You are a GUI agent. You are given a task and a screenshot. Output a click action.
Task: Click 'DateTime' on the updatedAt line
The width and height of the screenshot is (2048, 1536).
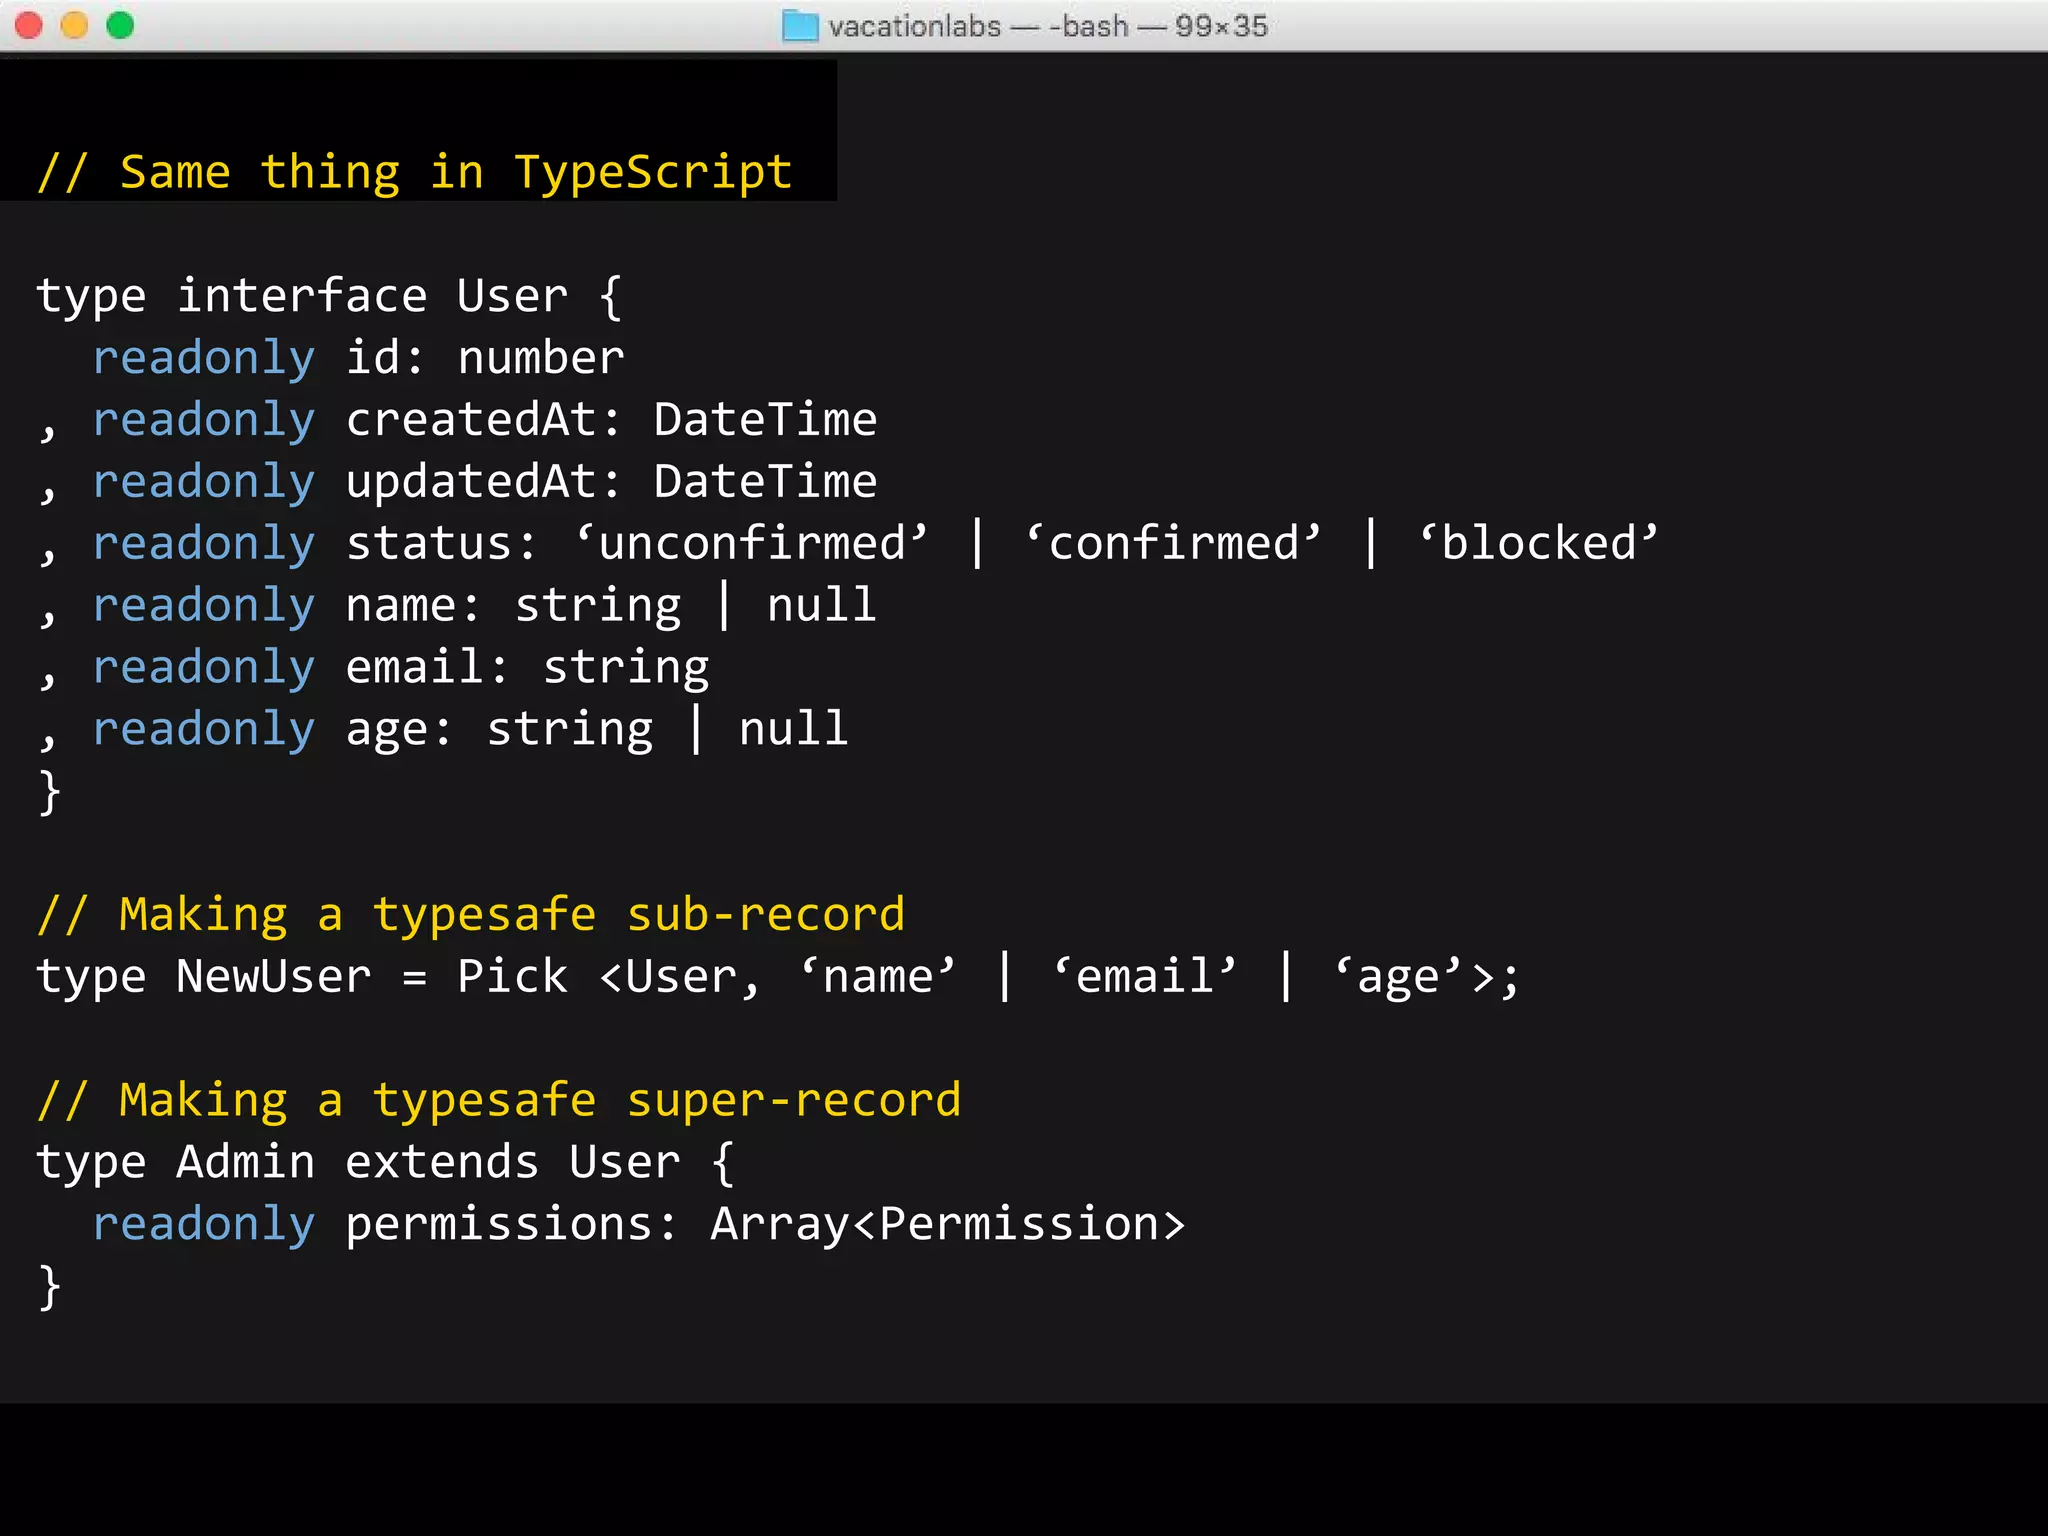tap(765, 482)
